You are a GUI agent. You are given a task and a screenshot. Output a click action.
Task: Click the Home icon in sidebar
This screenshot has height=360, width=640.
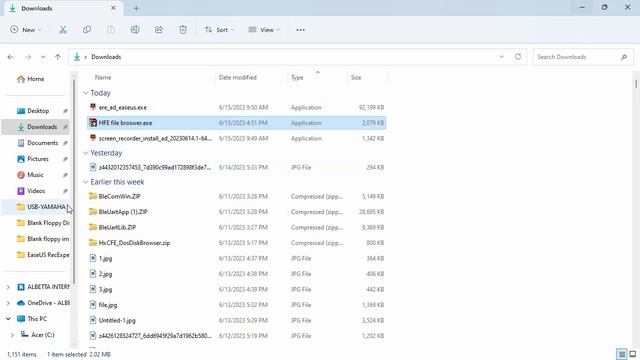(21, 79)
